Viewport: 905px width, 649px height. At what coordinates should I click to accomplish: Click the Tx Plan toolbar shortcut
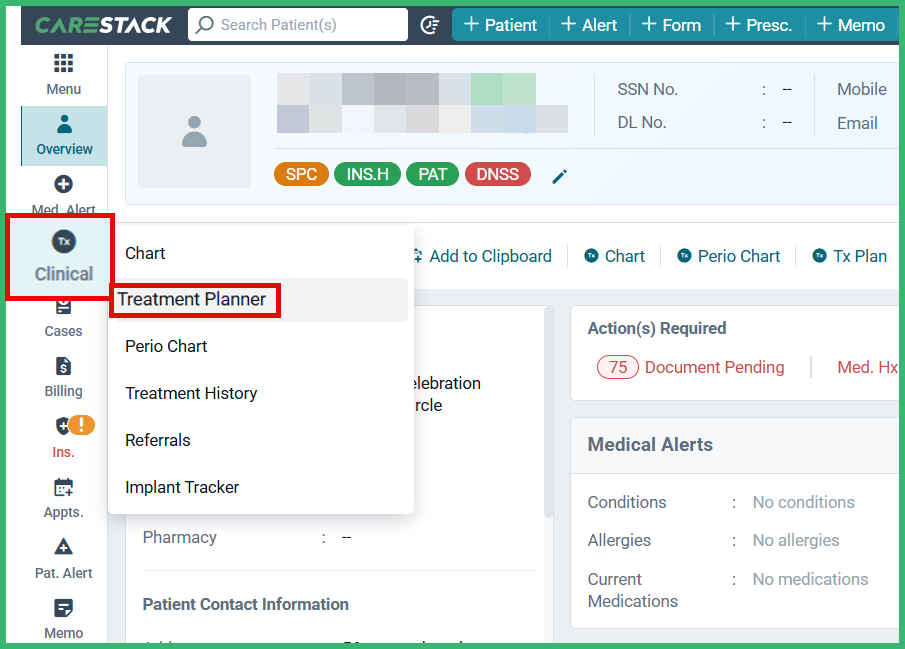(849, 256)
